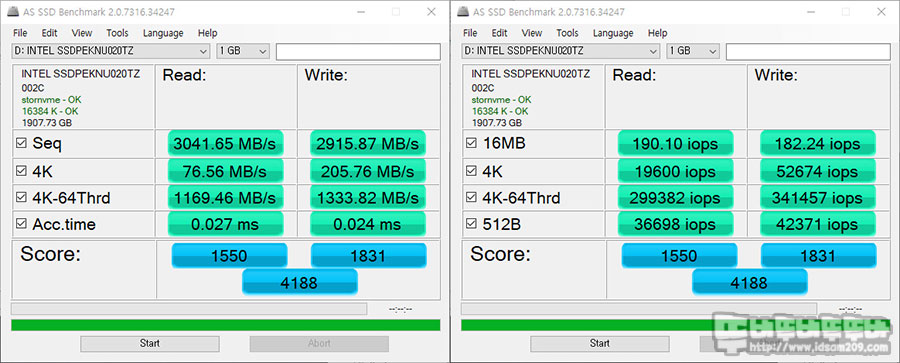This screenshot has width=900, height=363.
Task: Click 4K-64Thrd read 1169.46 MB/s
Action: tap(226, 198)
